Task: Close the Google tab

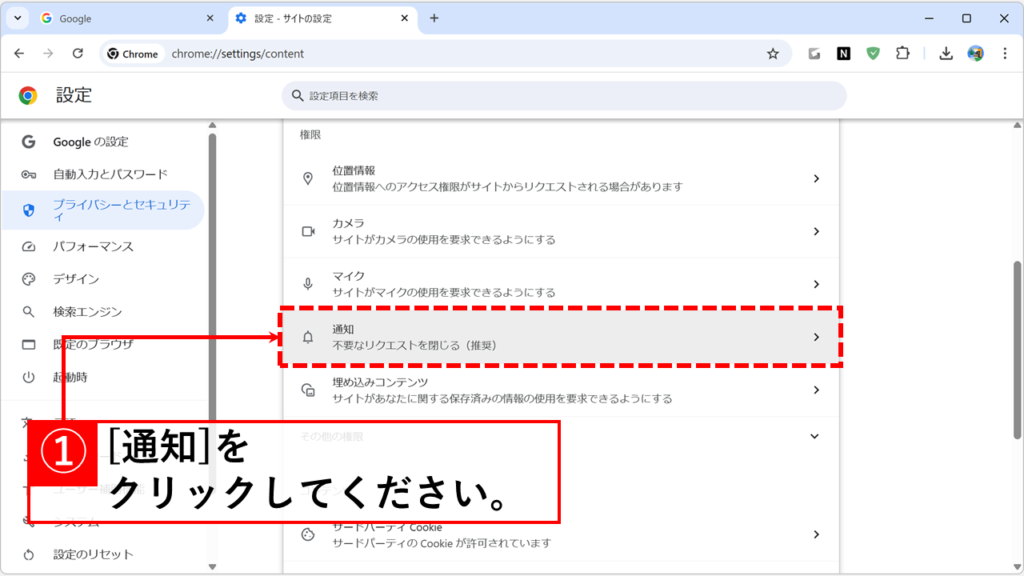Action: [x=210, y=18]
